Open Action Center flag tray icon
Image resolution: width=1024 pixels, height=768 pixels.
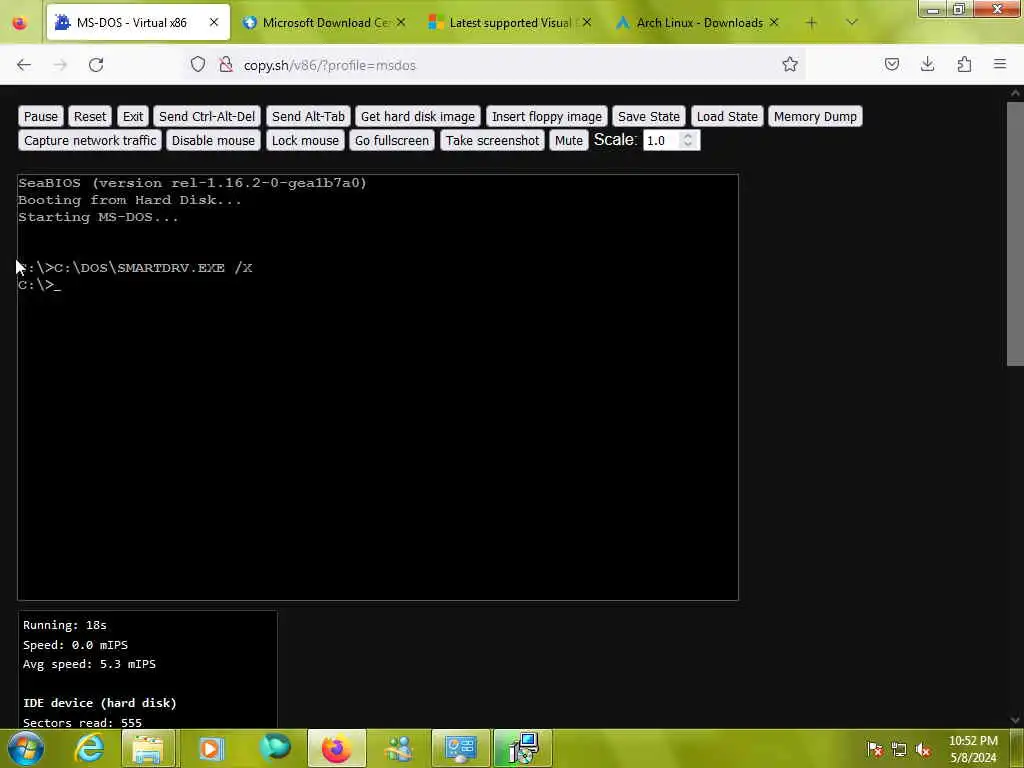[874, 749]
